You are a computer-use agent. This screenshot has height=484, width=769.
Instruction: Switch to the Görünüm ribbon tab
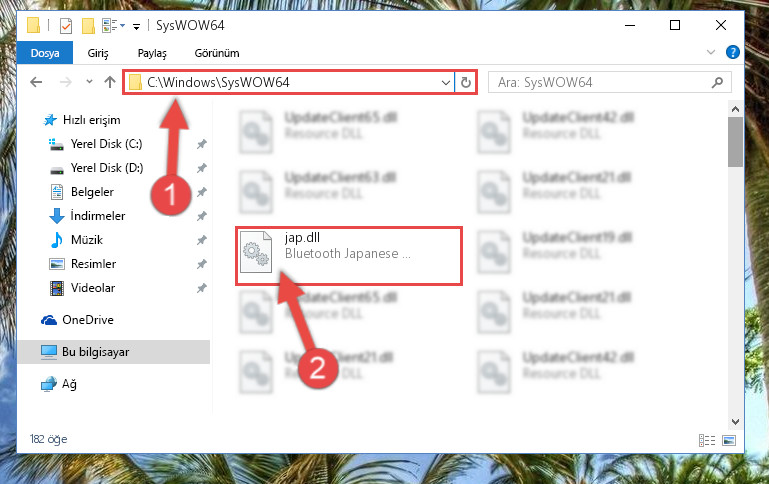coord(217,53)
